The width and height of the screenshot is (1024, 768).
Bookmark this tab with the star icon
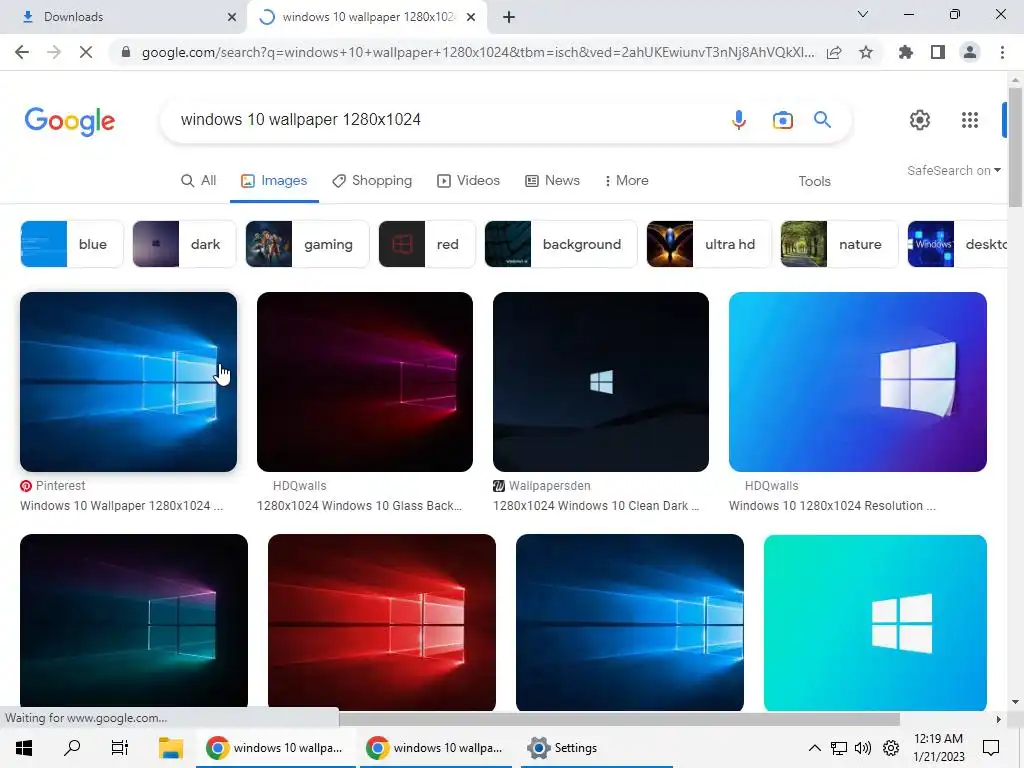coord(866,52)
